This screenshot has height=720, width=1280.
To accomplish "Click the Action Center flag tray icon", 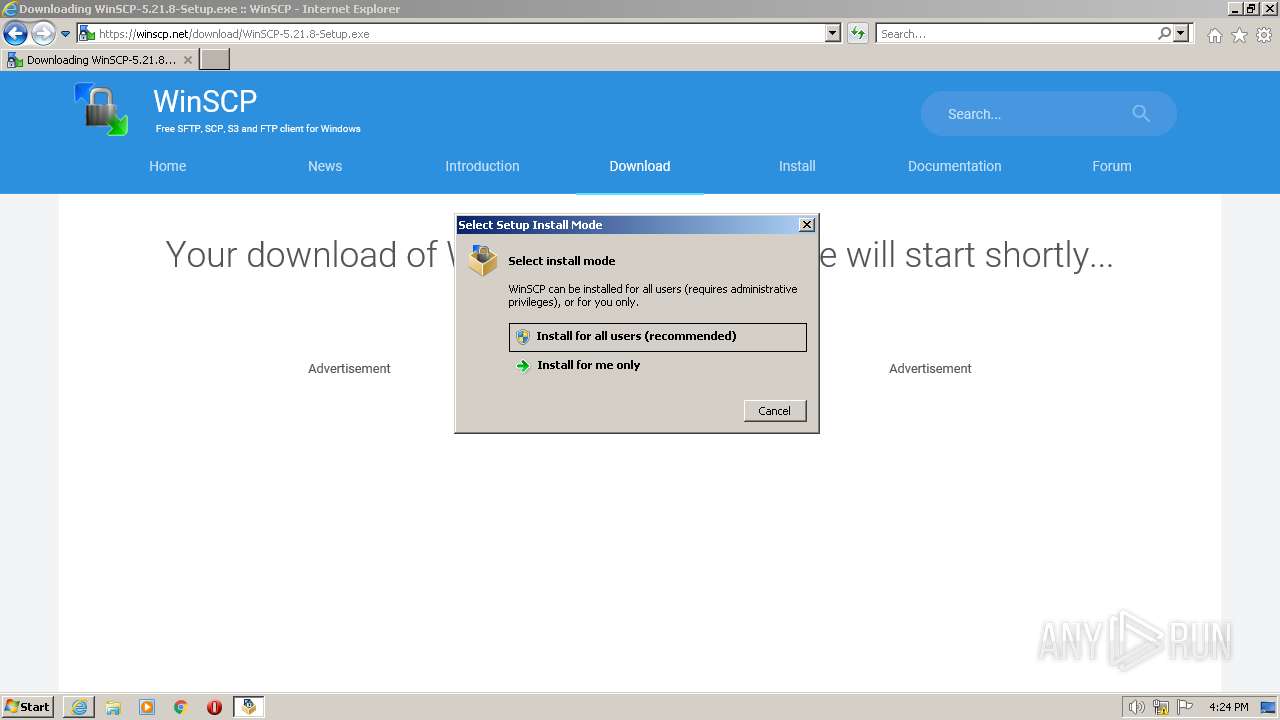I will click(1185, 707).
